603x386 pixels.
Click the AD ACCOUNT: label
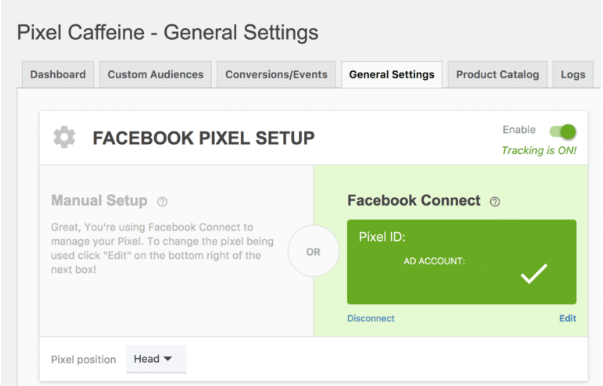434,261
